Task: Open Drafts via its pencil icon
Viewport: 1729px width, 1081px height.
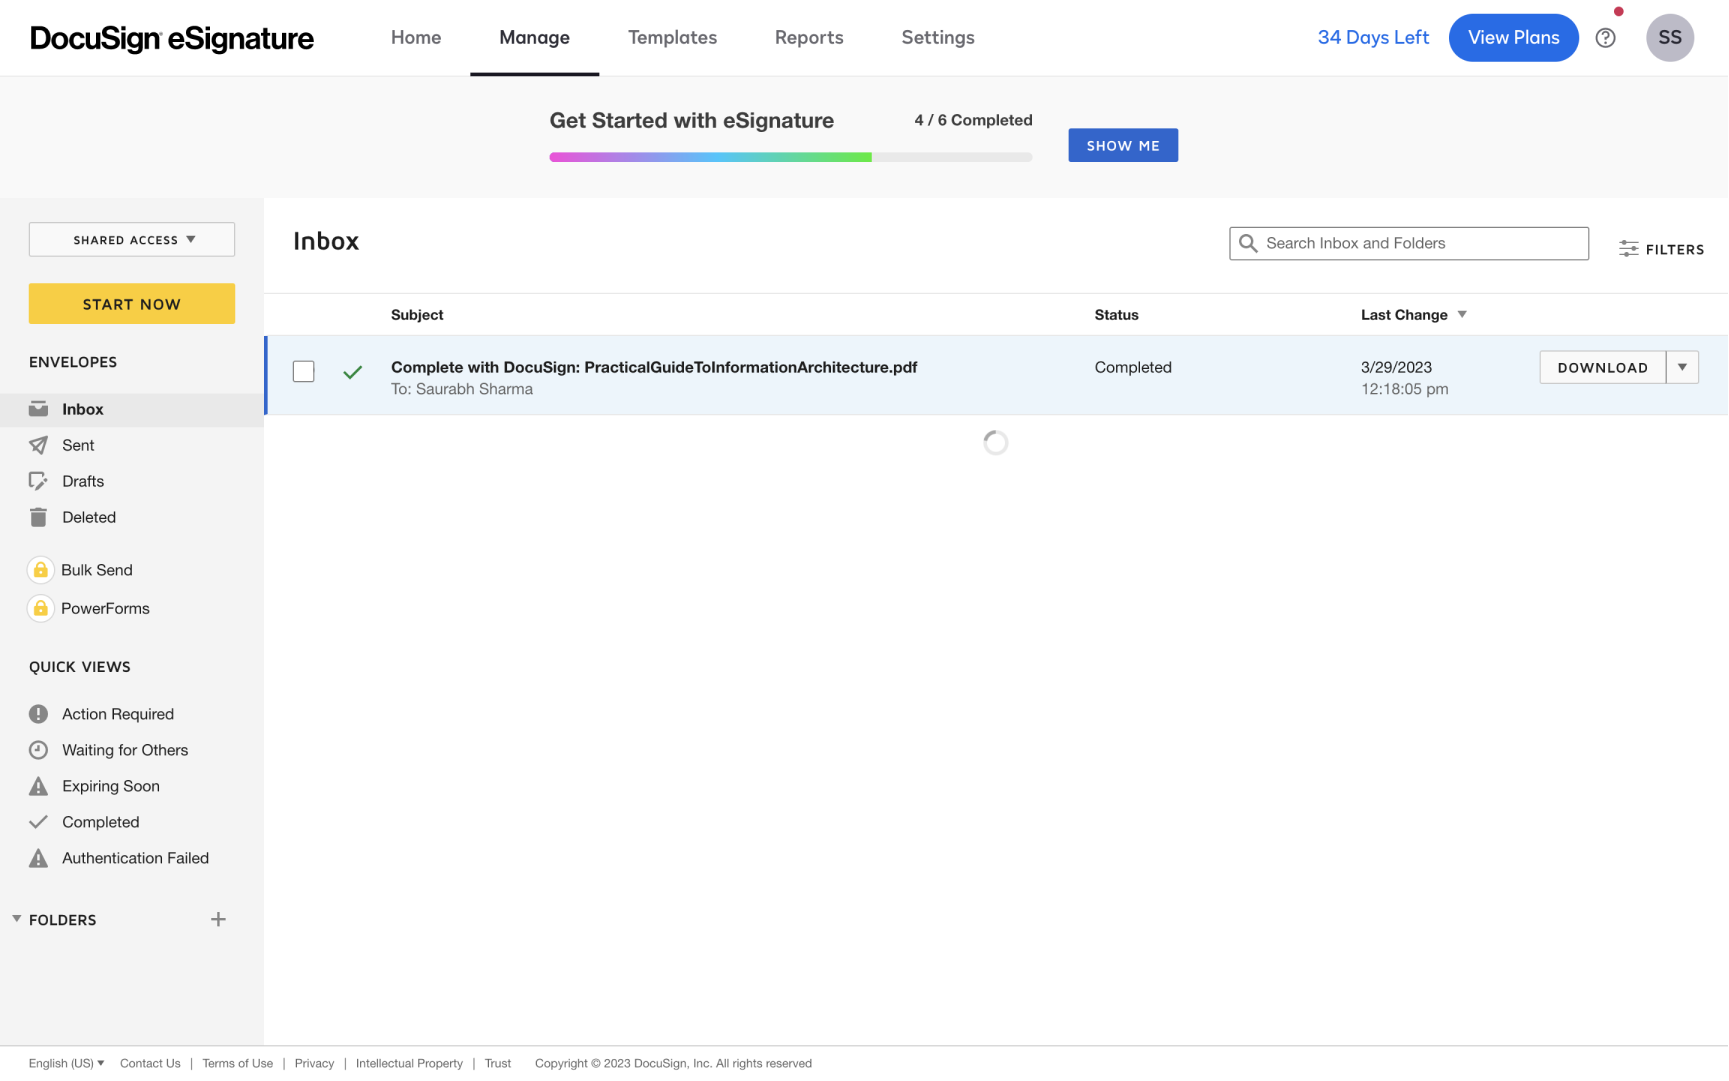Action: point(38,481)
